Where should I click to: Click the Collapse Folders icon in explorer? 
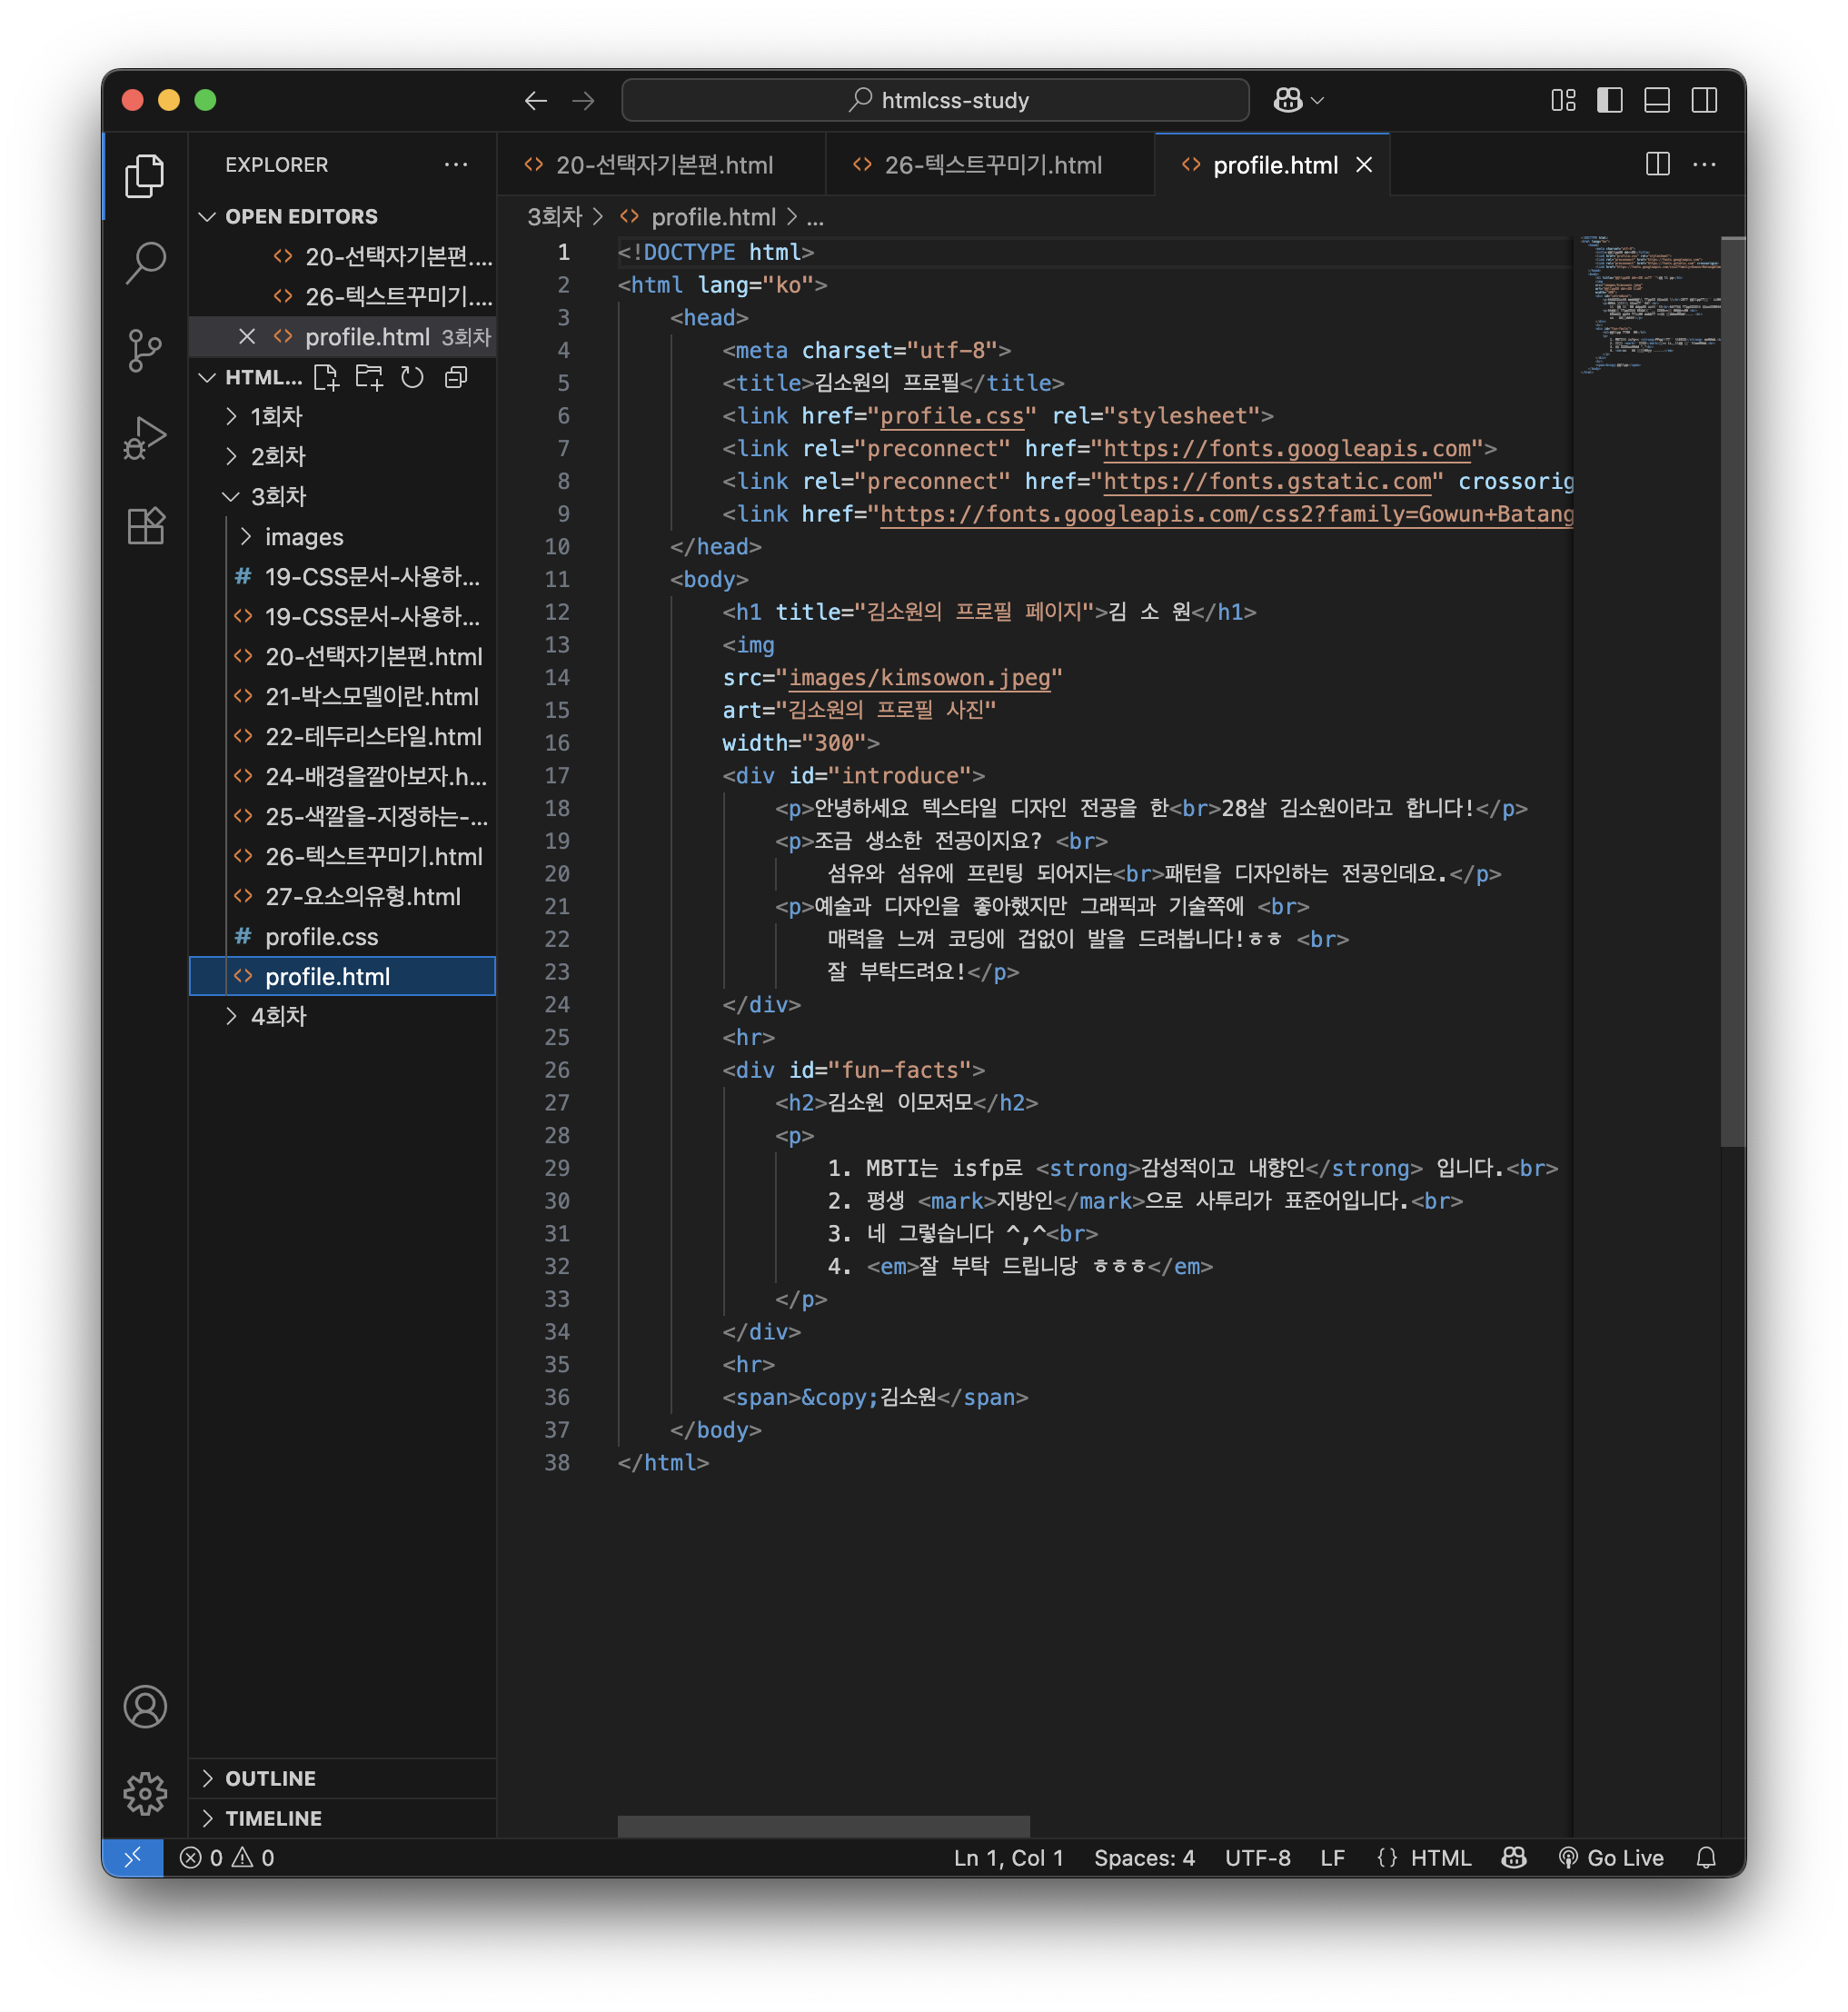pyautogui.click(x=456, y=377)
